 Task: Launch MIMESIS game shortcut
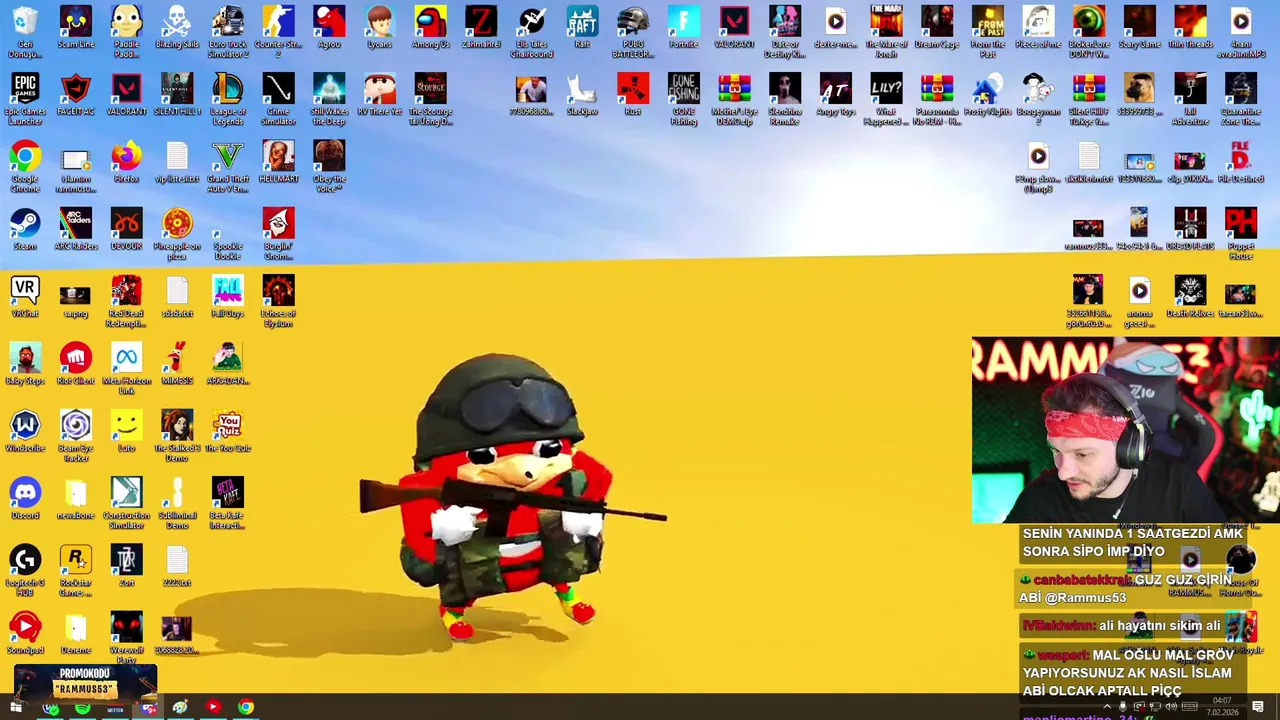(177, 363)
